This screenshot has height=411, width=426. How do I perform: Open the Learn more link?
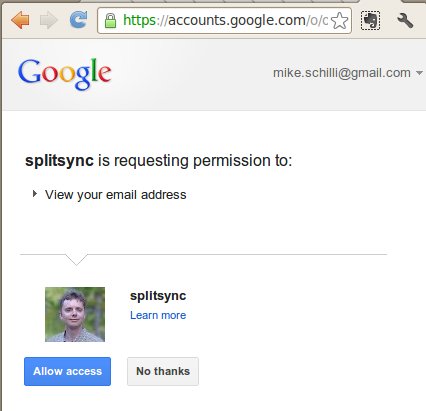click(x=158, y=315)
